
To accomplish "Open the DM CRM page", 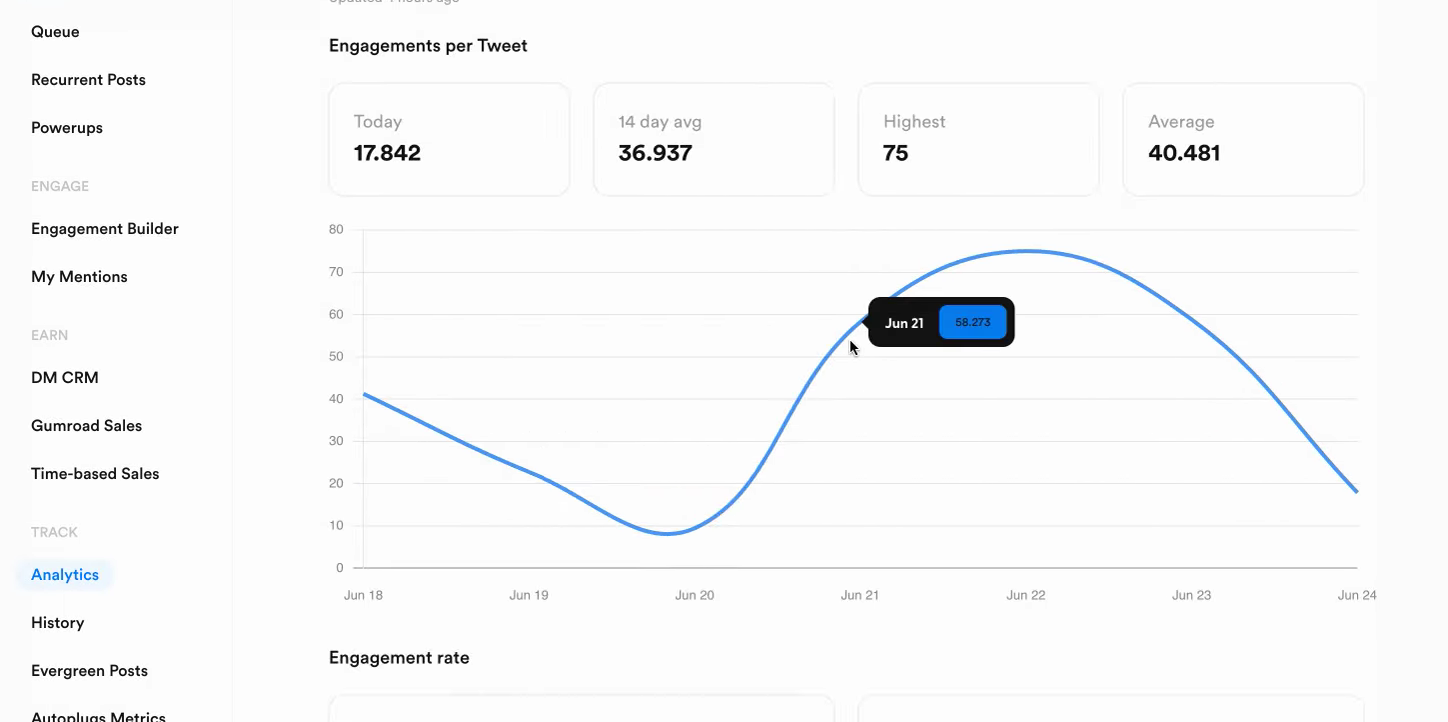I will pos(64,377).
